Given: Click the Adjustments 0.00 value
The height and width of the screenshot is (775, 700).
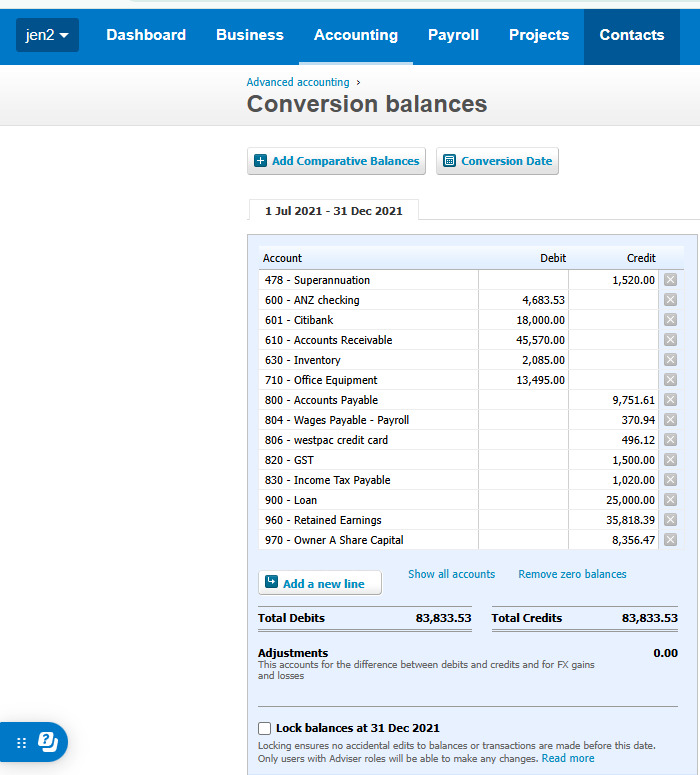Looking at the screenshot, I should tap(665, 653).
